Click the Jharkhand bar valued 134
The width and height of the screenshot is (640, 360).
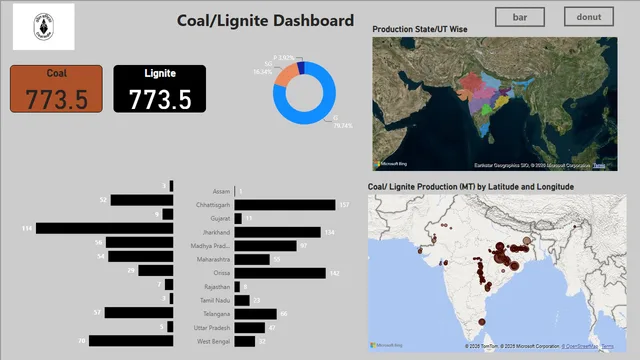(278, 232)
